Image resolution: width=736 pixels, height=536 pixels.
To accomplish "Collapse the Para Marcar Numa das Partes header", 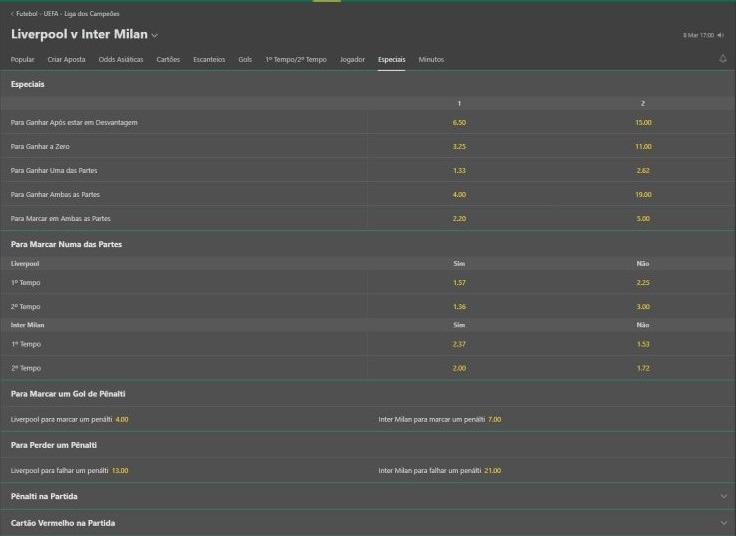I will coord(368,244).
